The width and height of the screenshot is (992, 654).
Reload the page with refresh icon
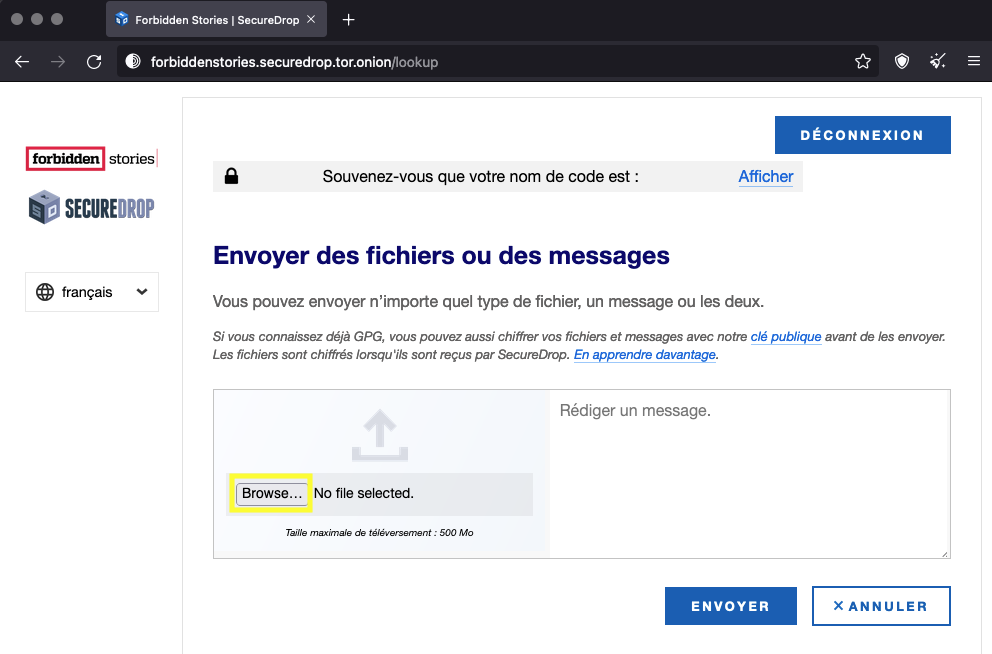(x=94, y=62)
